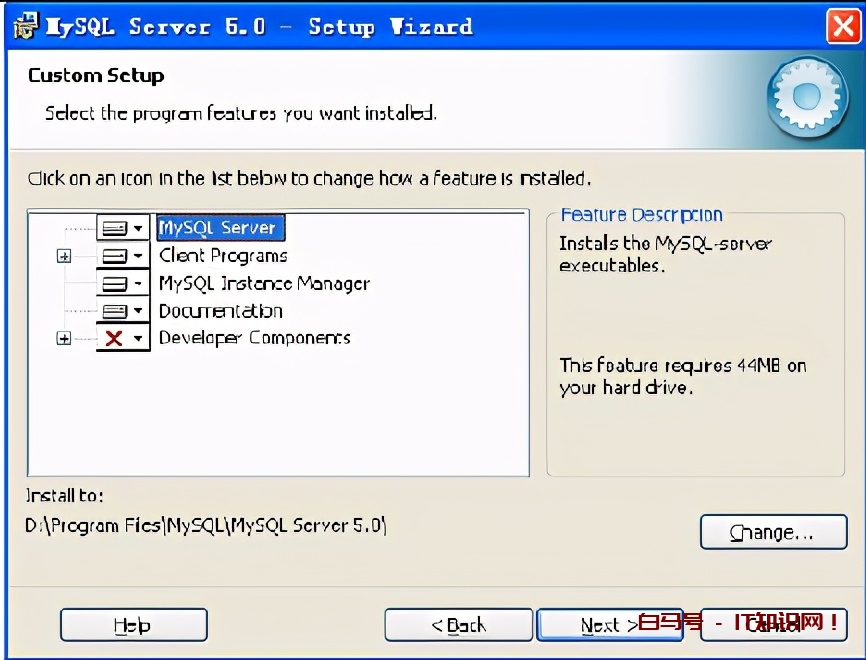Screen dimensions: 866x660
Task: Click the installer icon in the title bar
Action: (26, 26)
